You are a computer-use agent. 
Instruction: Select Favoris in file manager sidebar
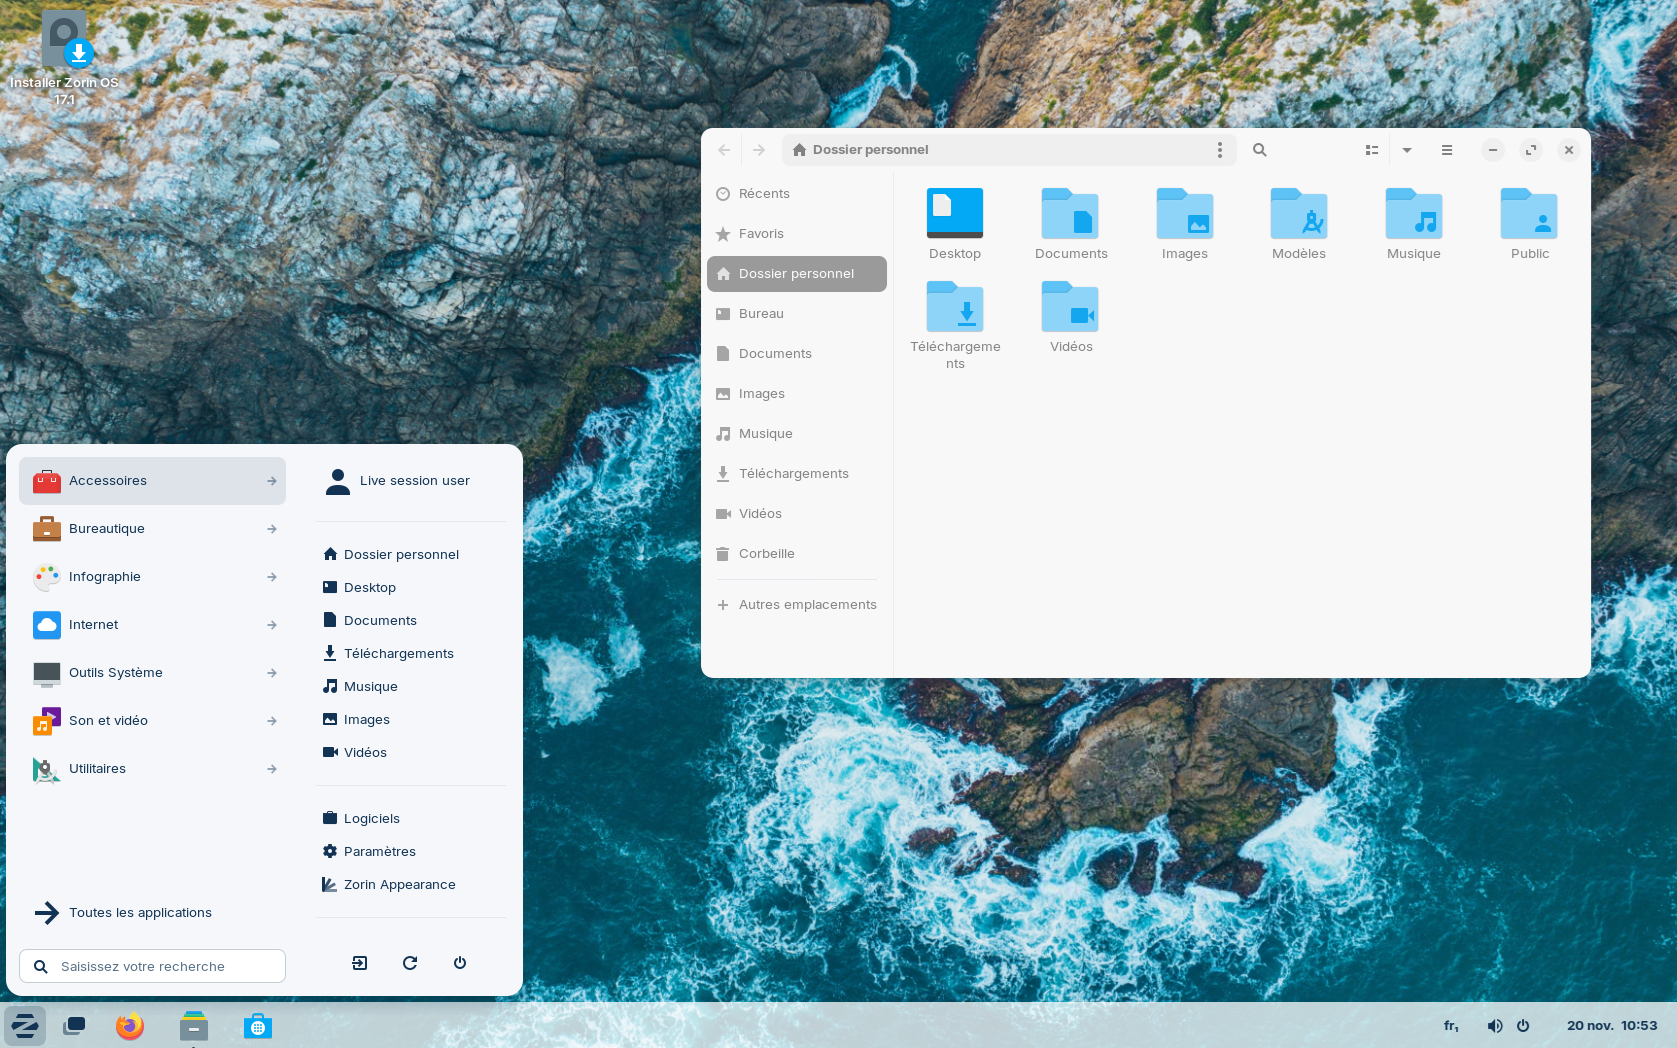[x=797, y=234]
